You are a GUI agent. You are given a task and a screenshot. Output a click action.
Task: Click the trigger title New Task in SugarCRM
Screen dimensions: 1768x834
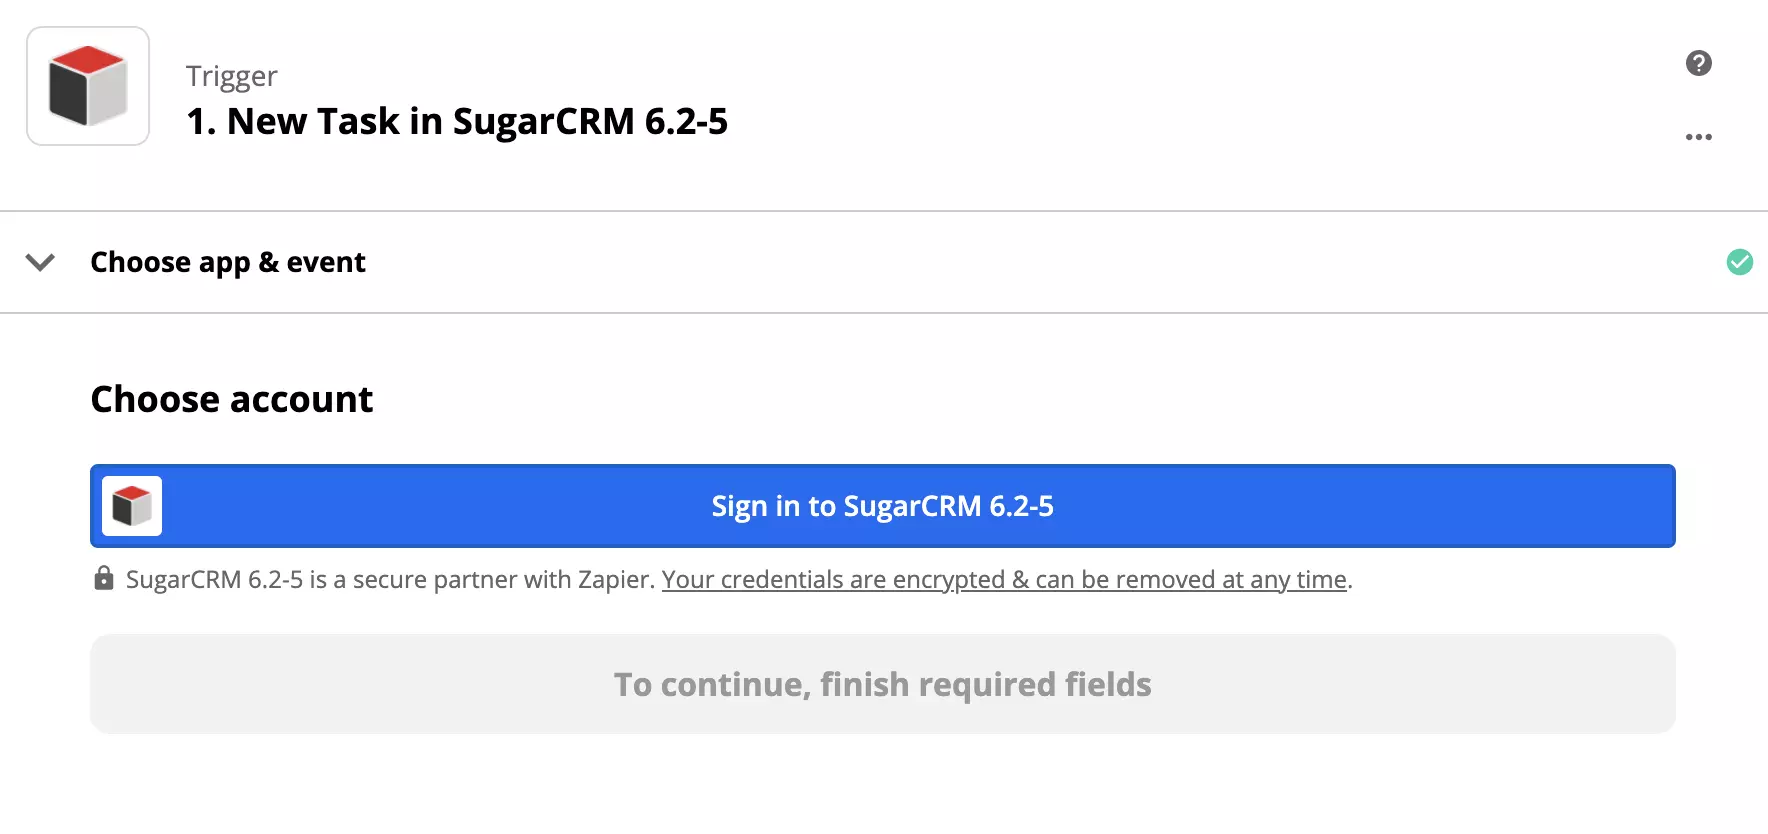[457, 121]
